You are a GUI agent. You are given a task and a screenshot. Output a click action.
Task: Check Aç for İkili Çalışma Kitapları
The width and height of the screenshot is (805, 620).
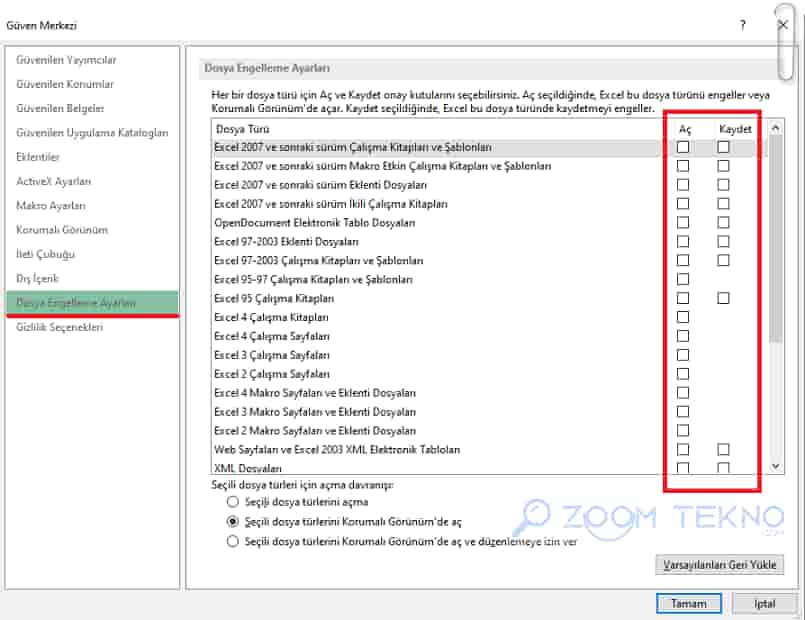point(683,204)
